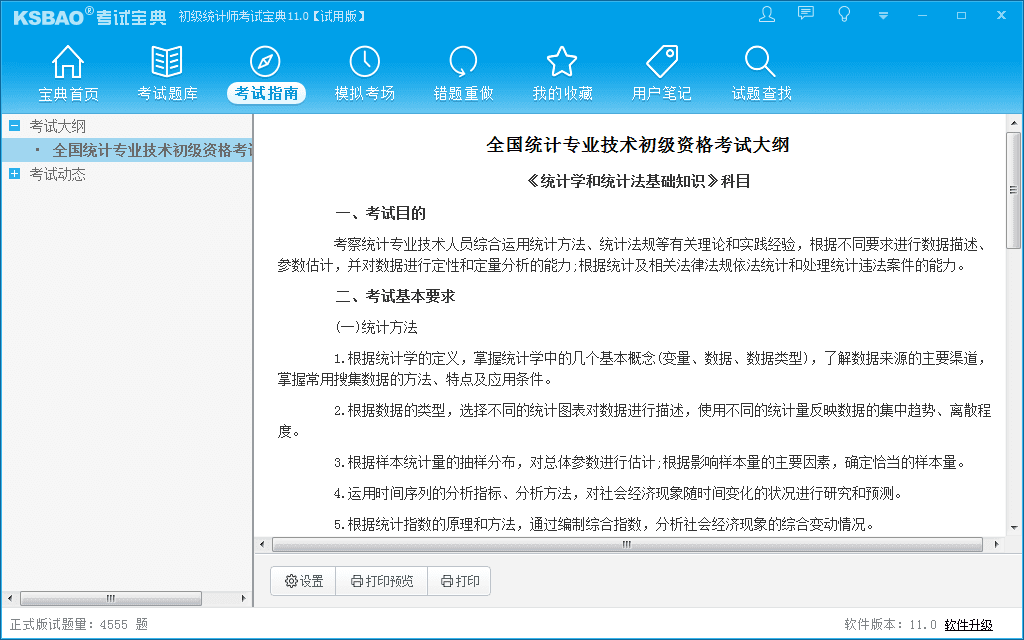The image size is (1024, 640).
Task: Open the title bar dropdown menu arrow
Action: pyautogui.click(x=883, y=16)
